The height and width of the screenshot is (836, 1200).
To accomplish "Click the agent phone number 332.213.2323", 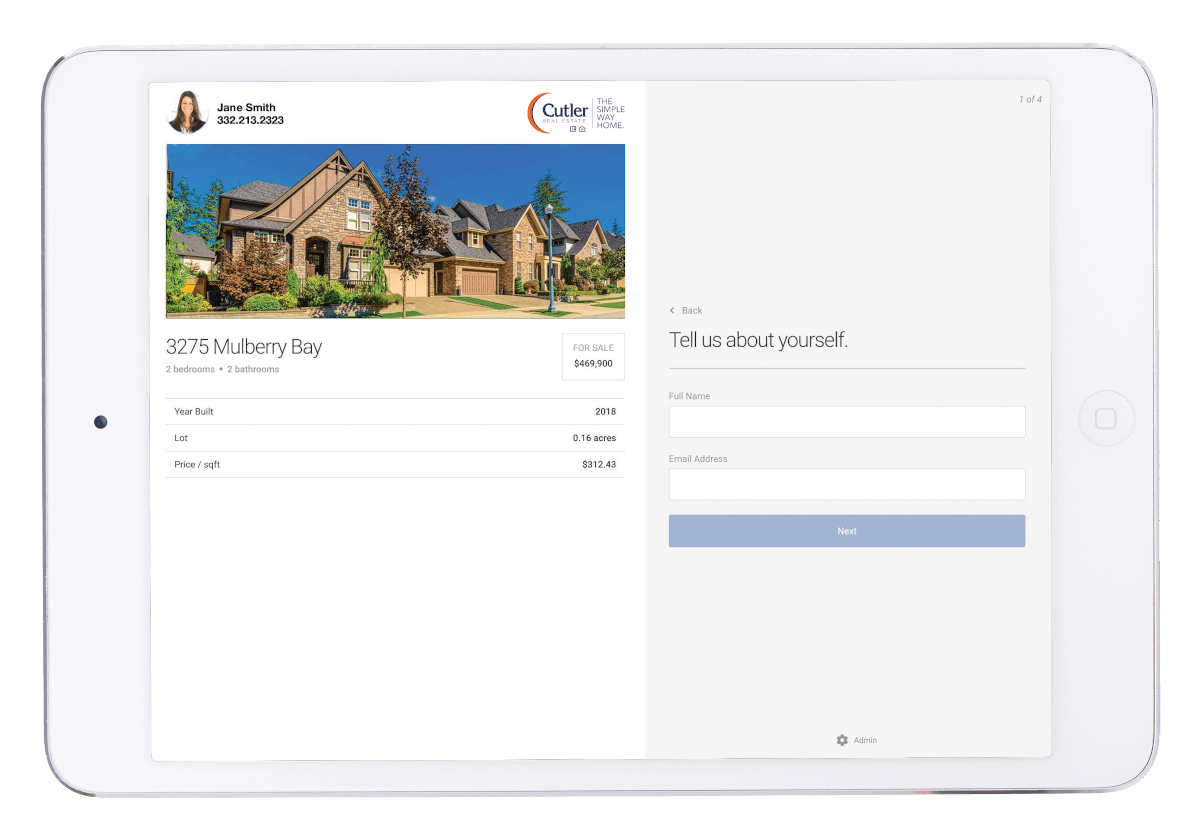I will pyautogui.click(x=250, y=120).
